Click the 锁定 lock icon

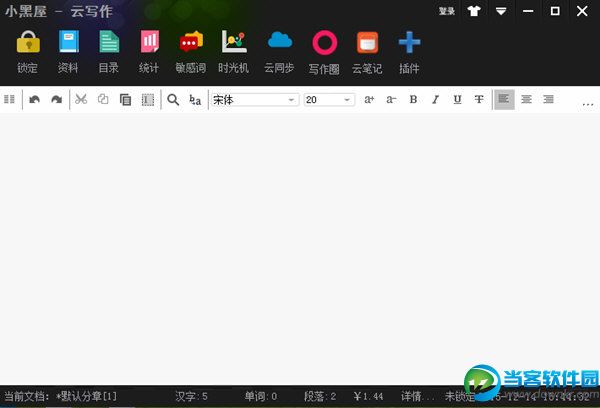(x=28, y=42)
